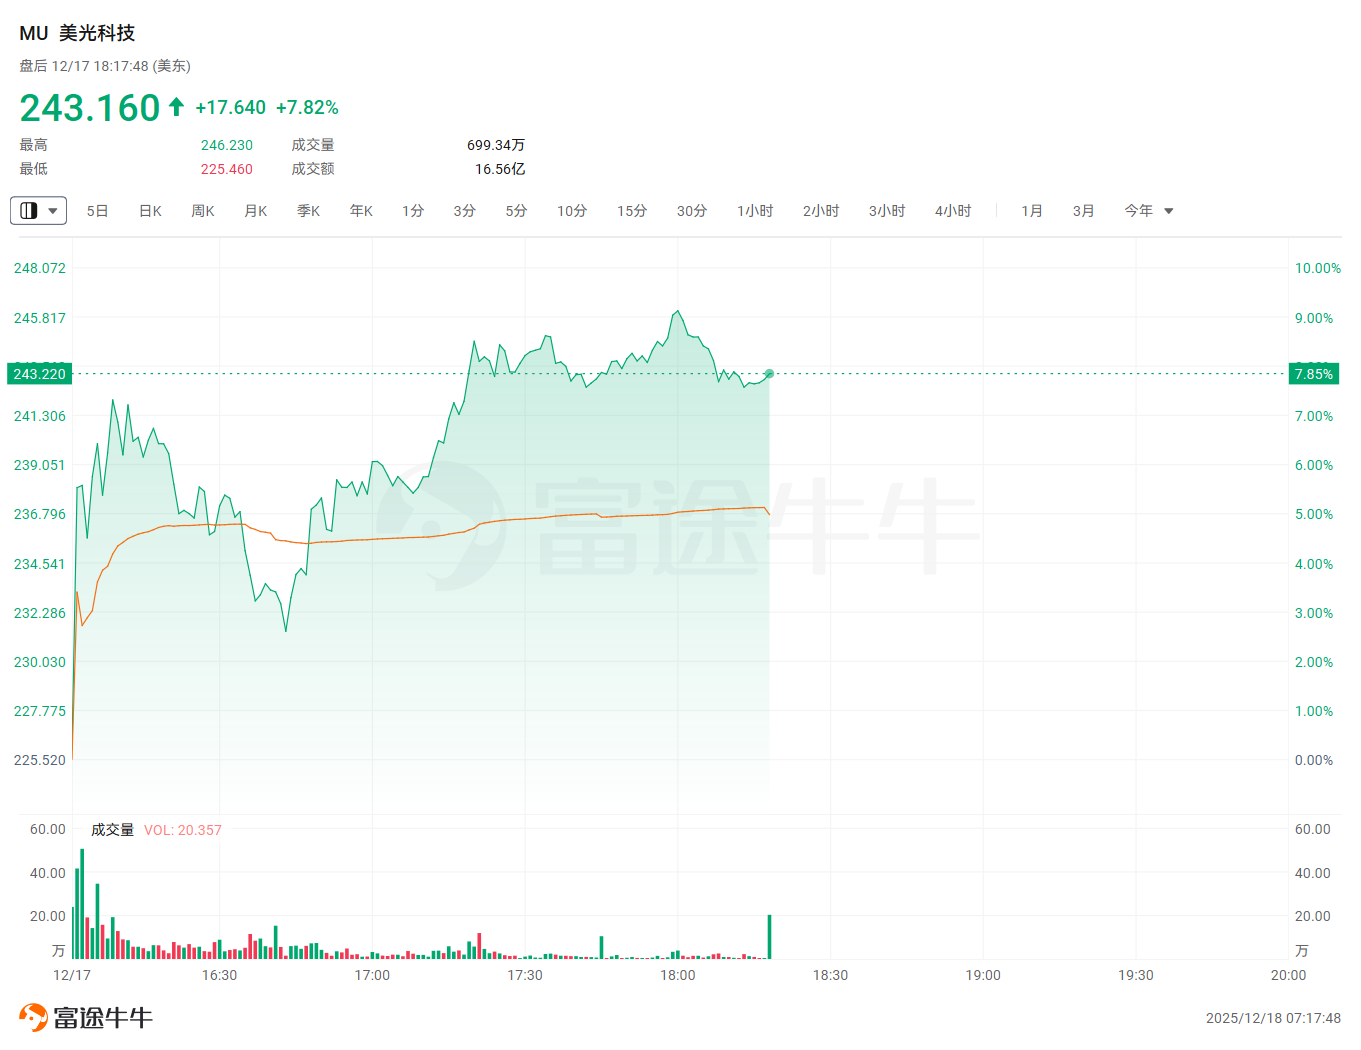Select the 4小时 interval
Screen dimensions: 1361x1050
tap(953, 211)
